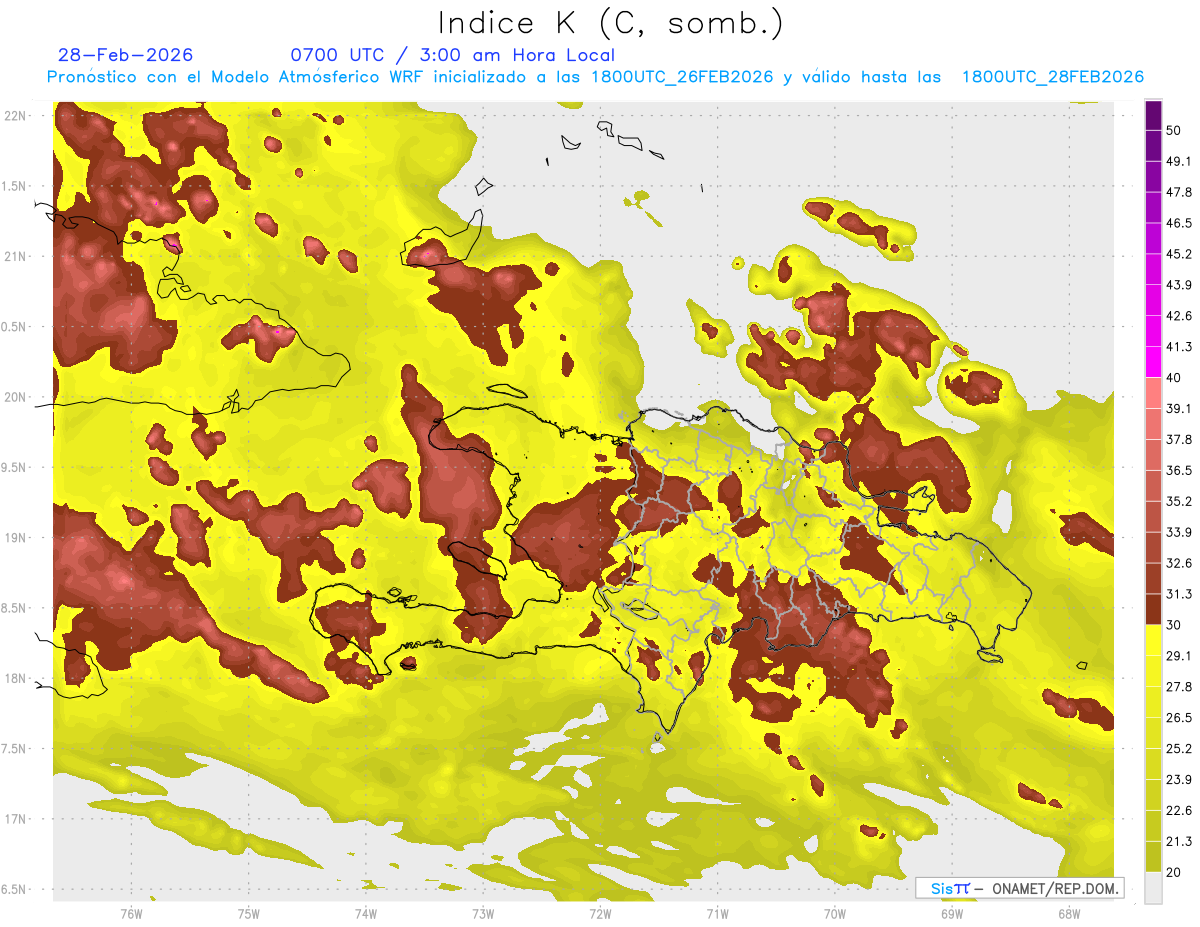Click the "17N" latitude label
The image size is (1200, 927).
tap(16, 818)
